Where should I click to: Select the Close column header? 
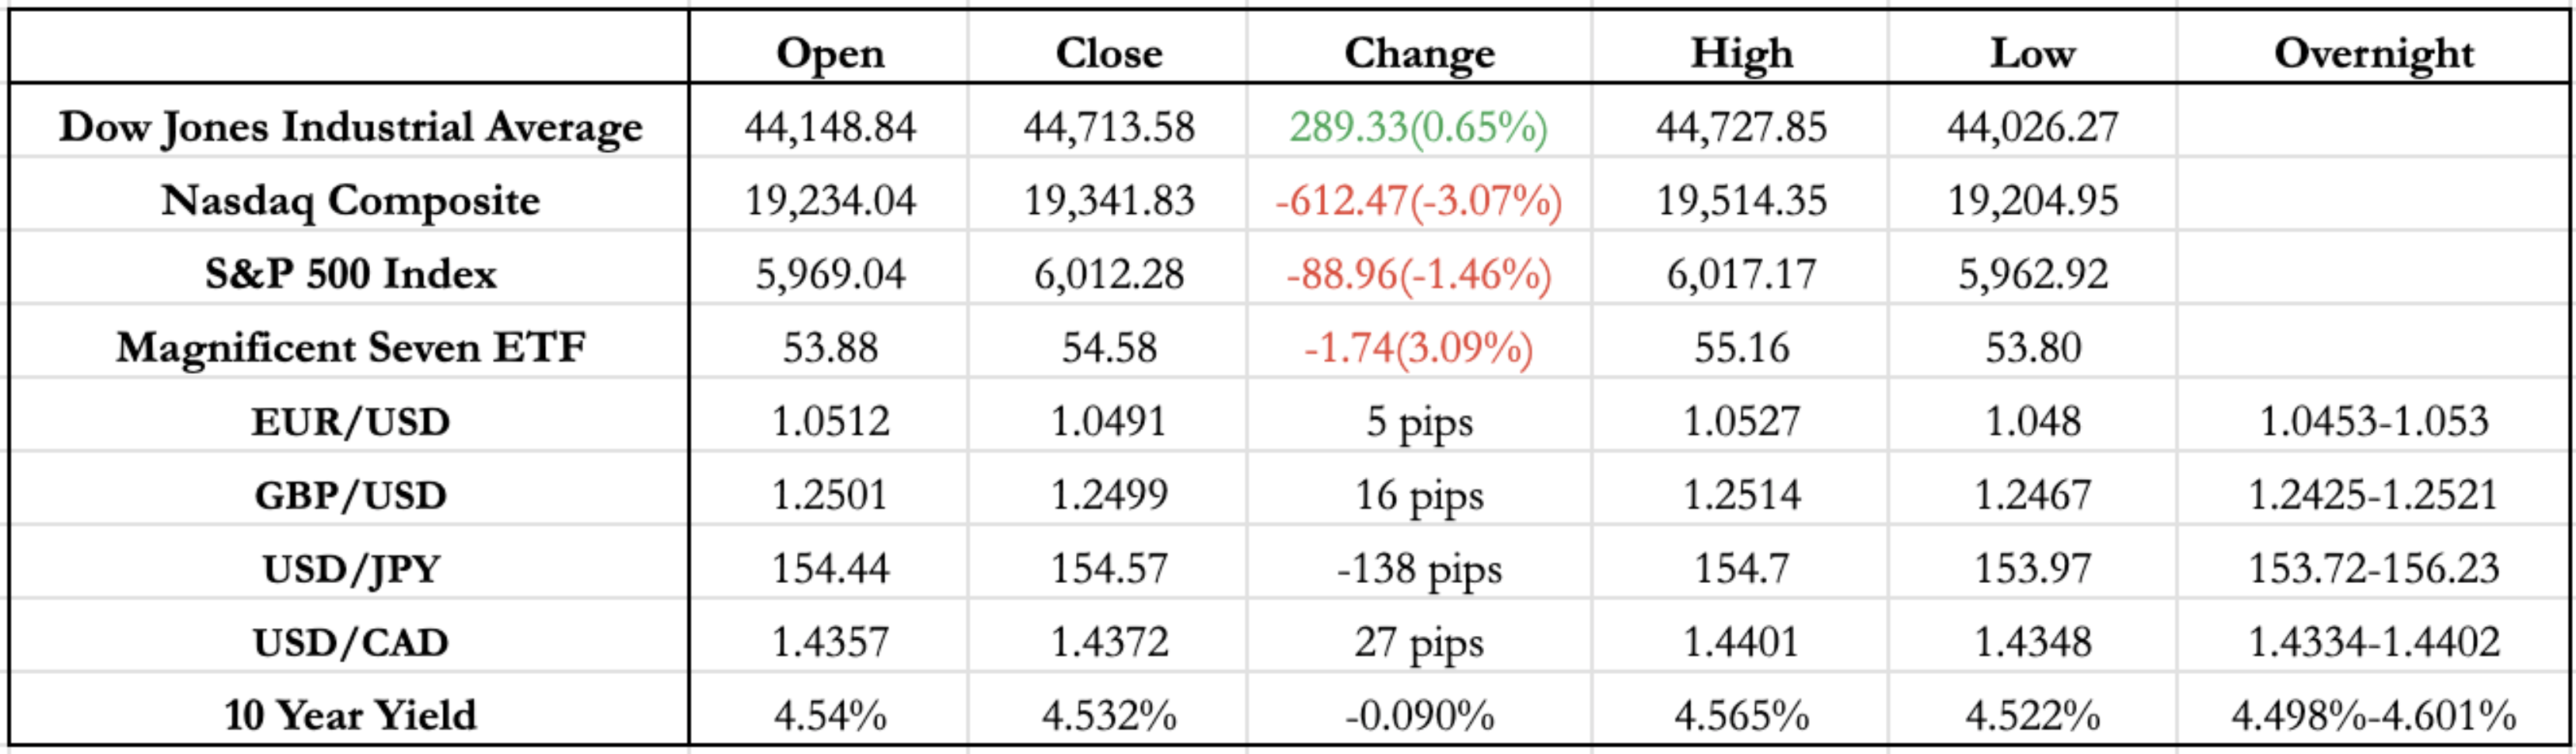[1109, 53]
